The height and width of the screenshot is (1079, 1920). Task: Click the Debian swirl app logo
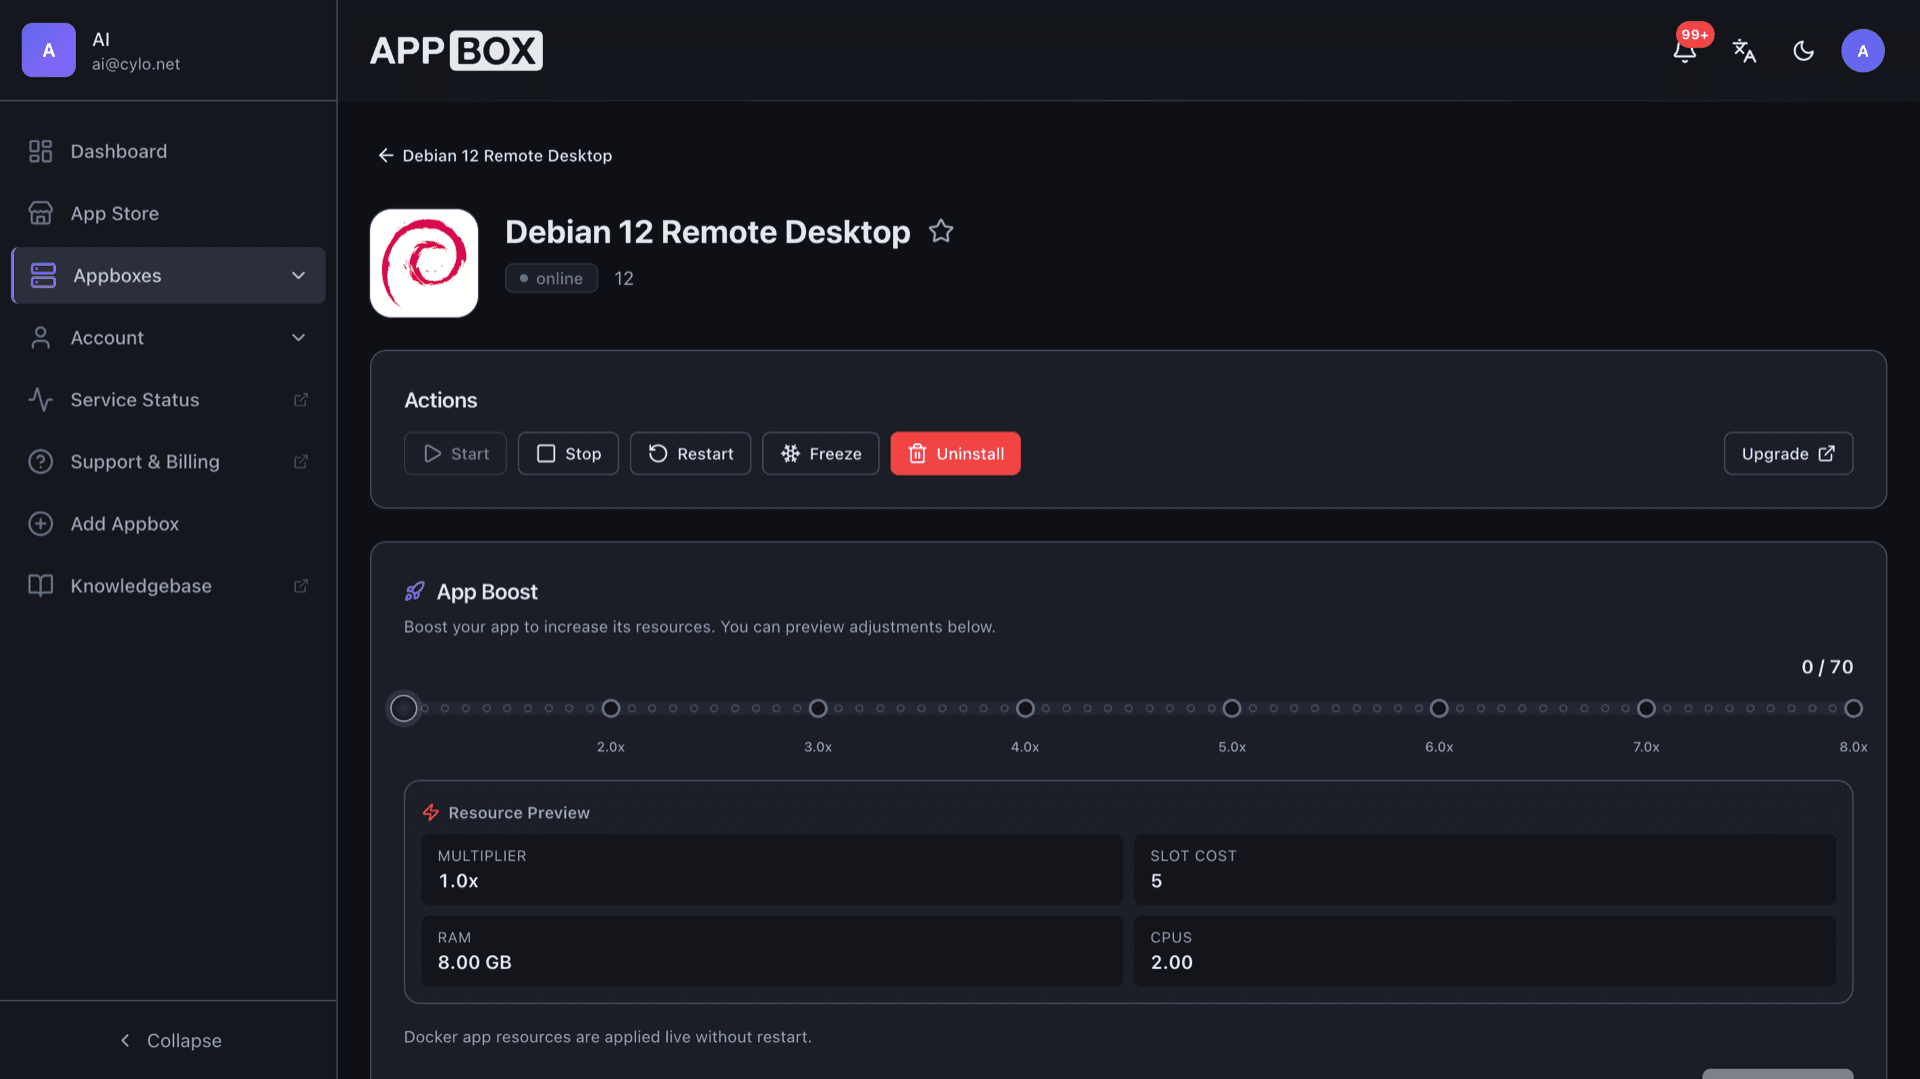[424, 263]
